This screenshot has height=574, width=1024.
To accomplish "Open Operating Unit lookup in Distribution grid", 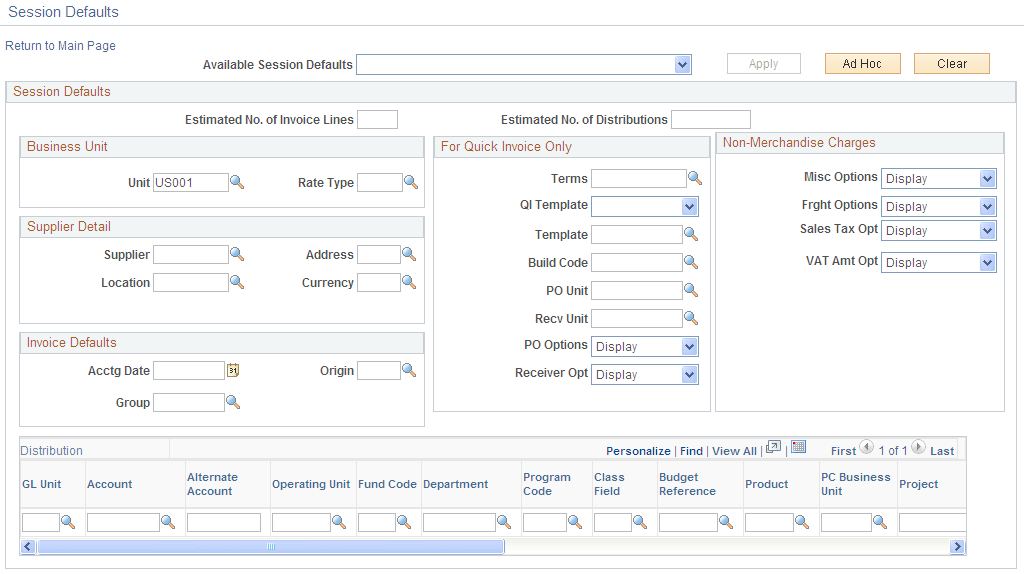I will [x=338, y=522].
